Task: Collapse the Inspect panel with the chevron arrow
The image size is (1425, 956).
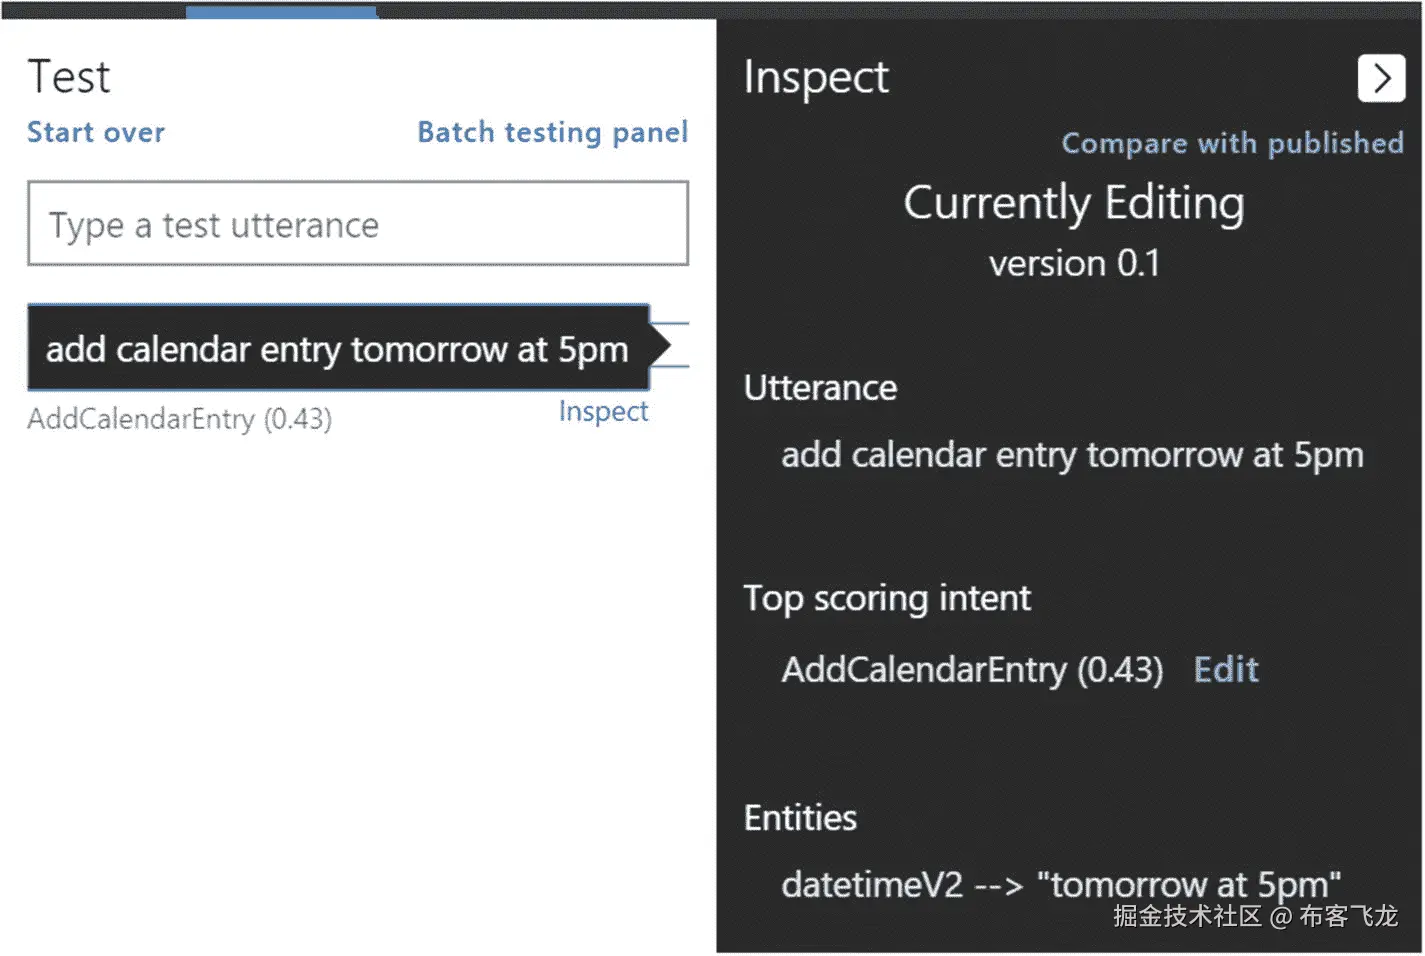Action: pyautogui.click(x=1381, y=78)
